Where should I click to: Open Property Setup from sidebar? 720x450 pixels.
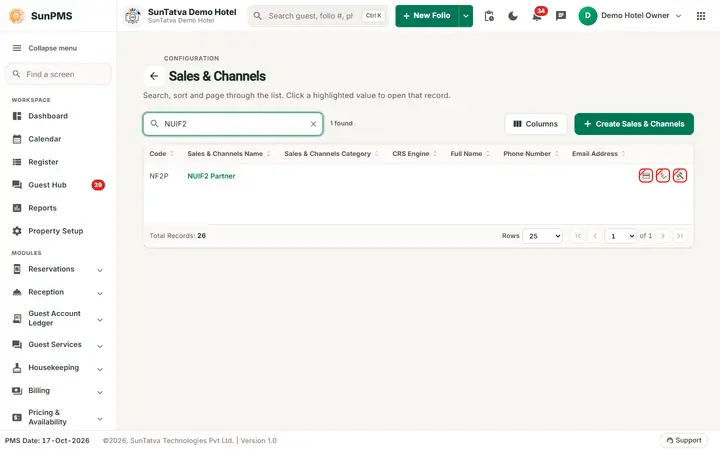pyautogui.click(x=58, y=231)
